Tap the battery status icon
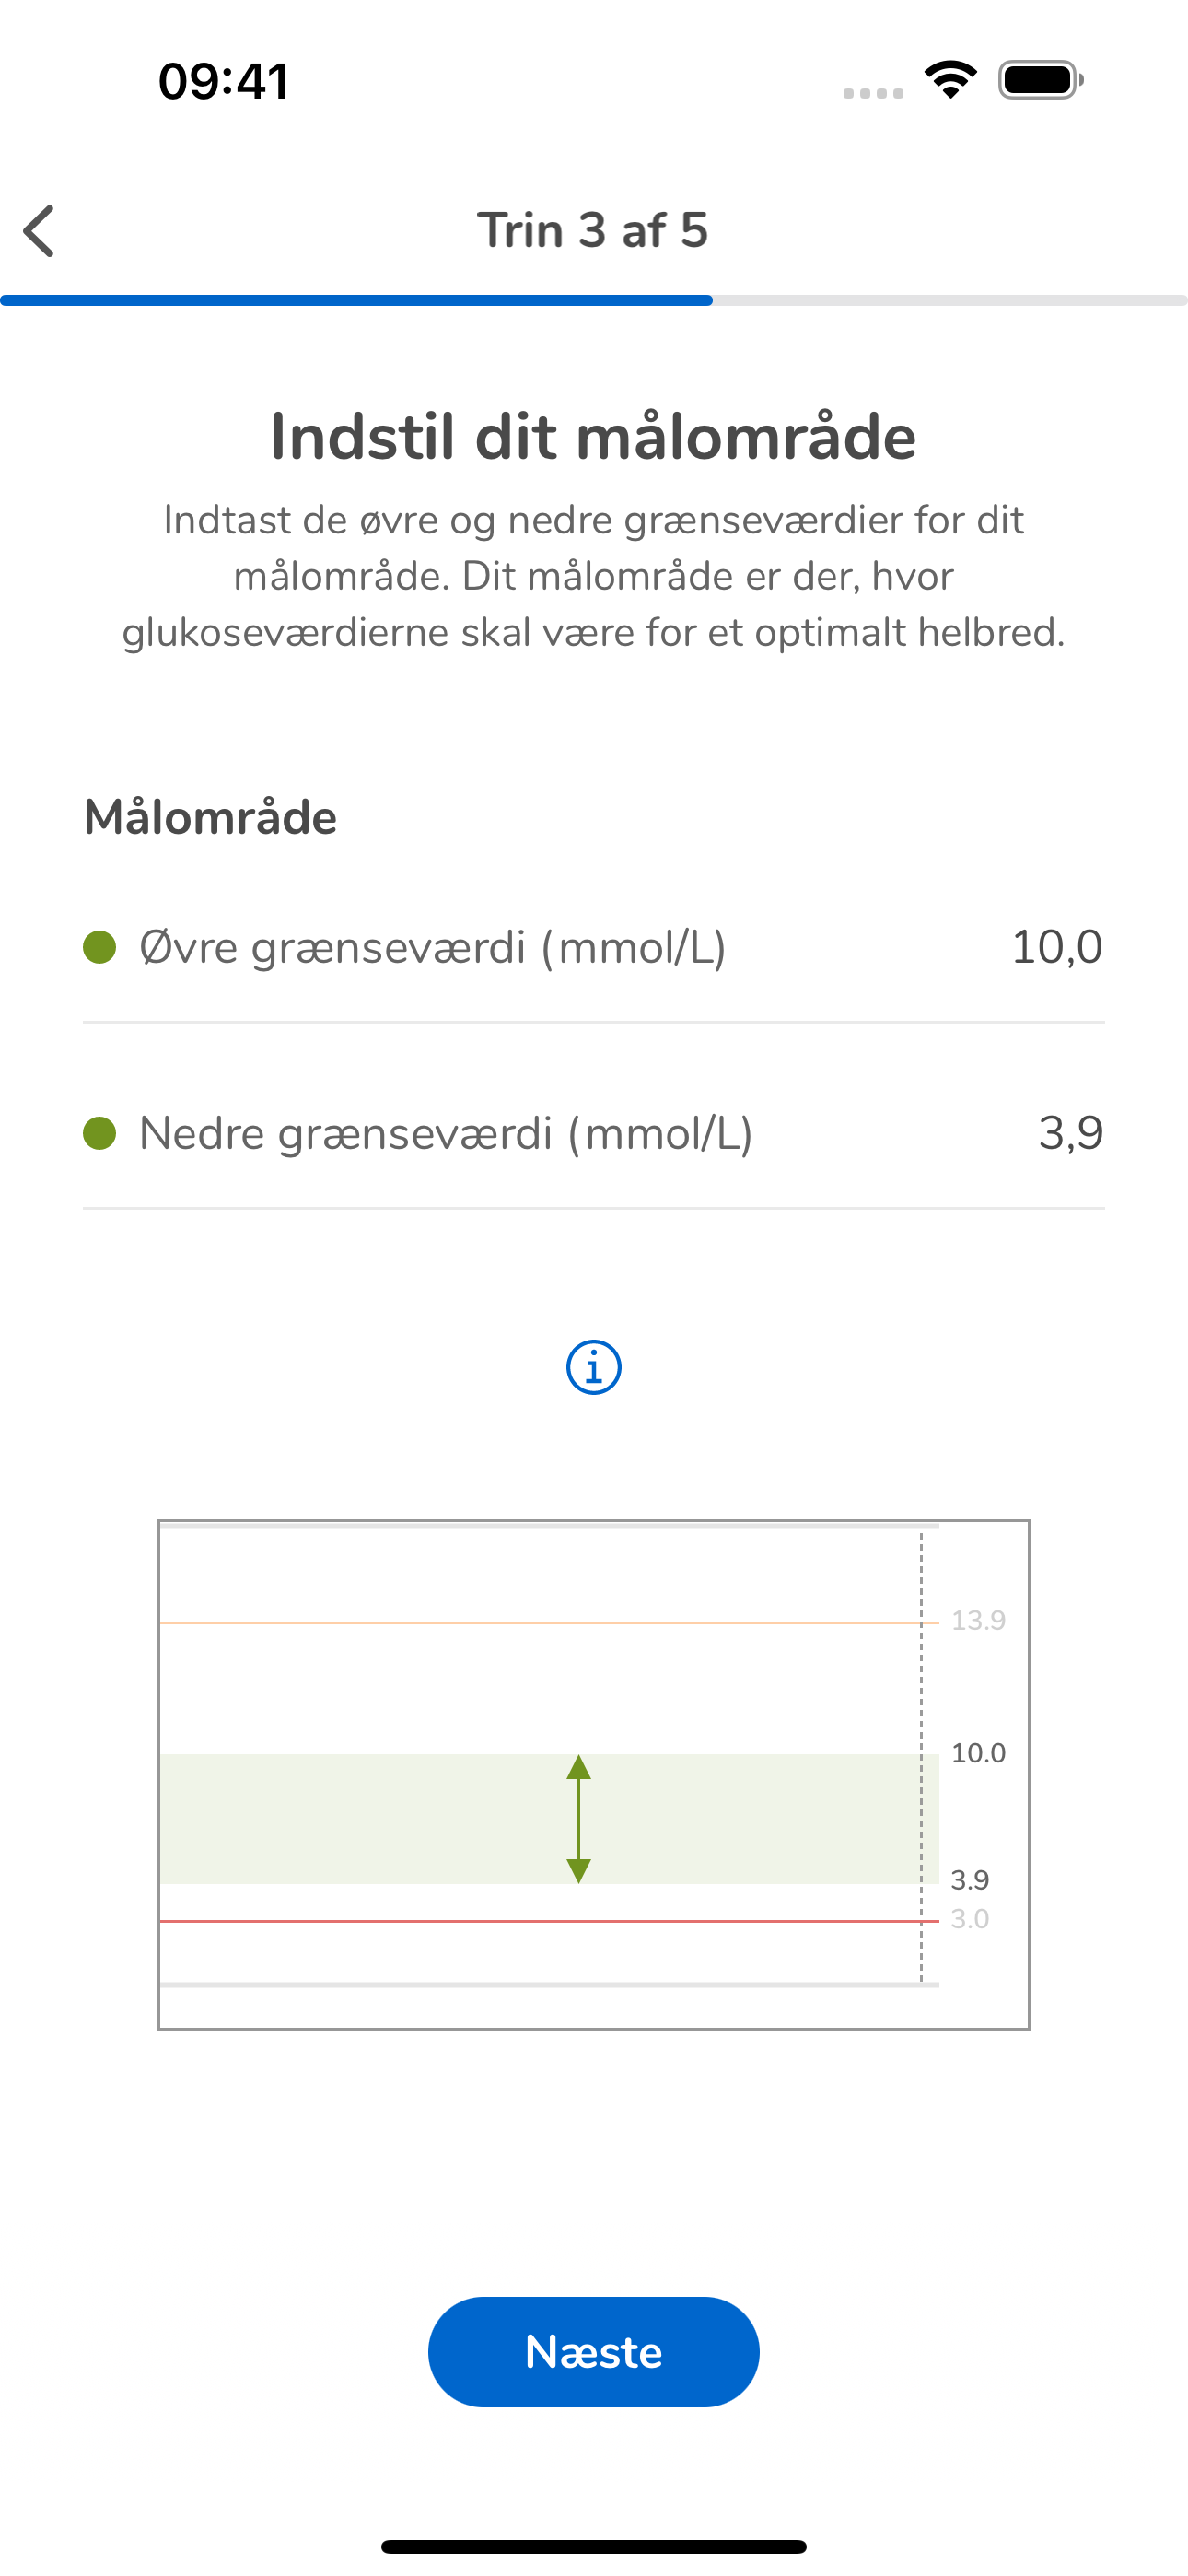The height and width of the screenshot is (2576, 1188). (1041, 80)
